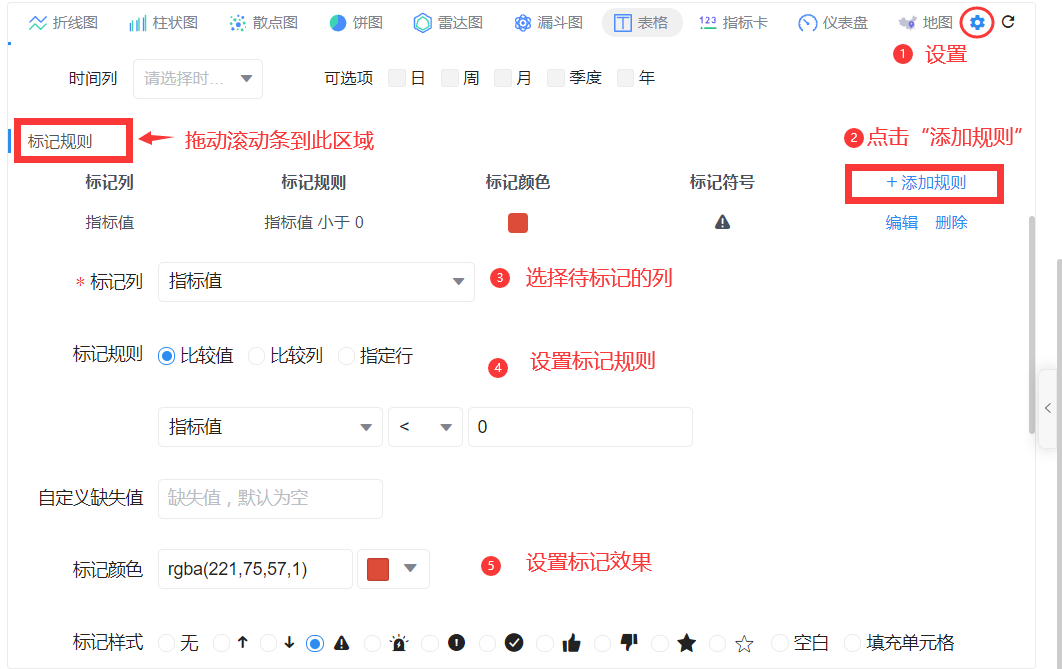Focus the comparison value field containing 0
Screen dimensions: 1062x669
(580, 427)
